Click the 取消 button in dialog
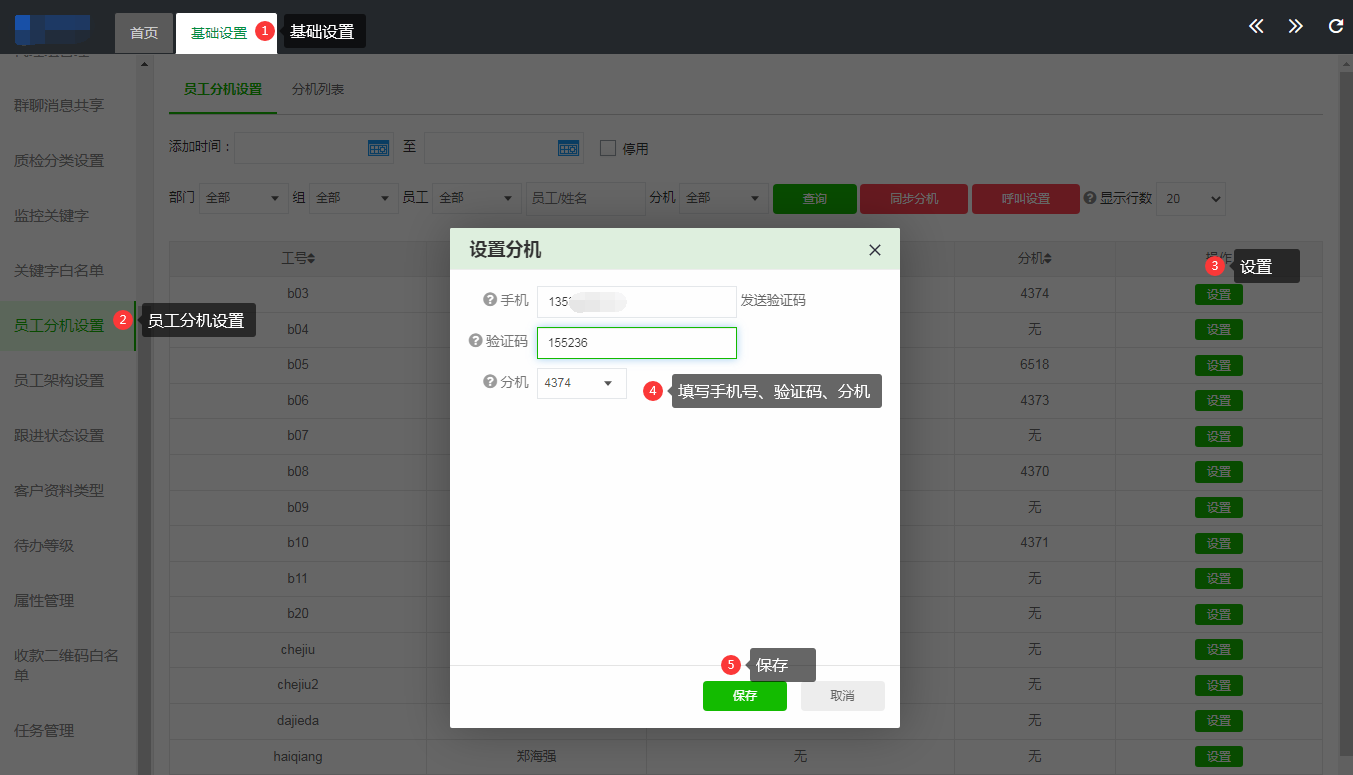 click(x=842, y=696)
